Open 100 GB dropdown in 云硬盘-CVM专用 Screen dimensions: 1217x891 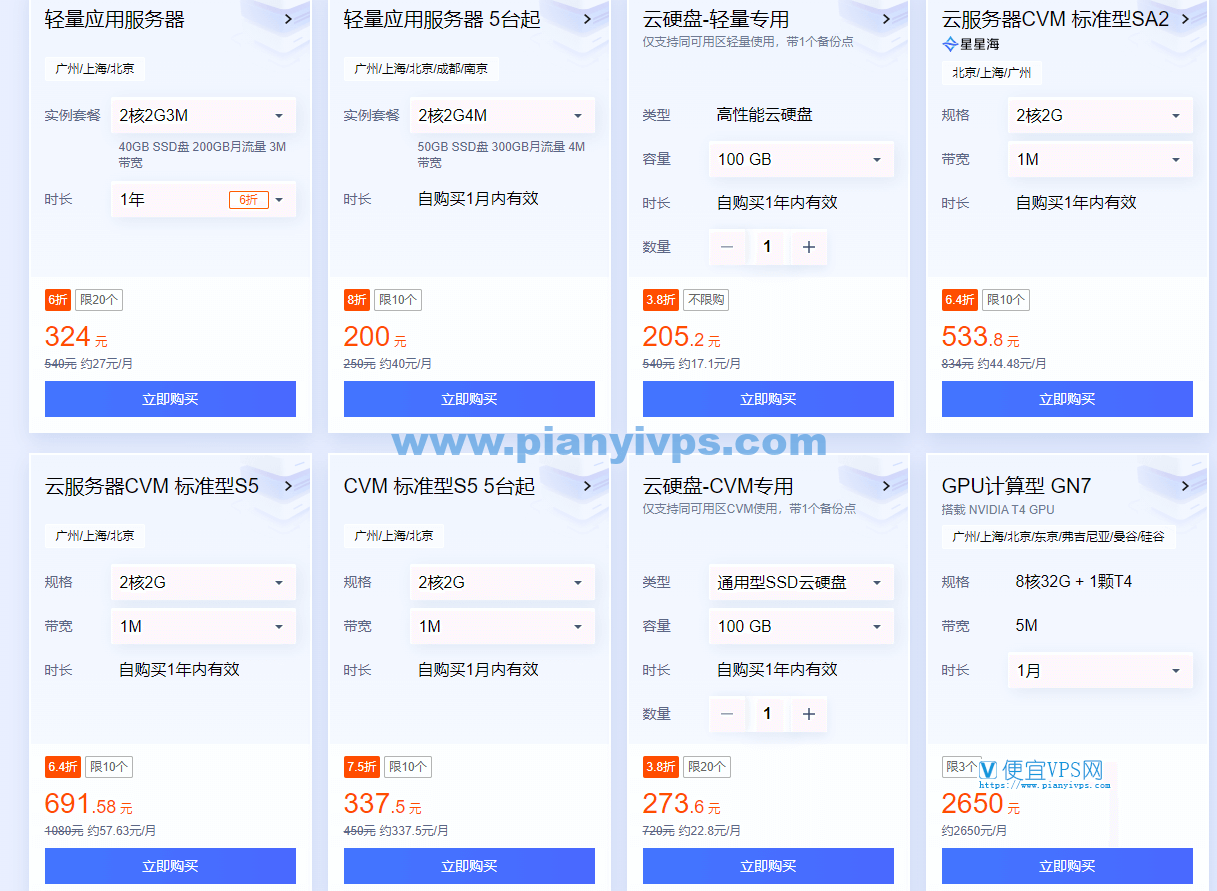coord(801,626)
